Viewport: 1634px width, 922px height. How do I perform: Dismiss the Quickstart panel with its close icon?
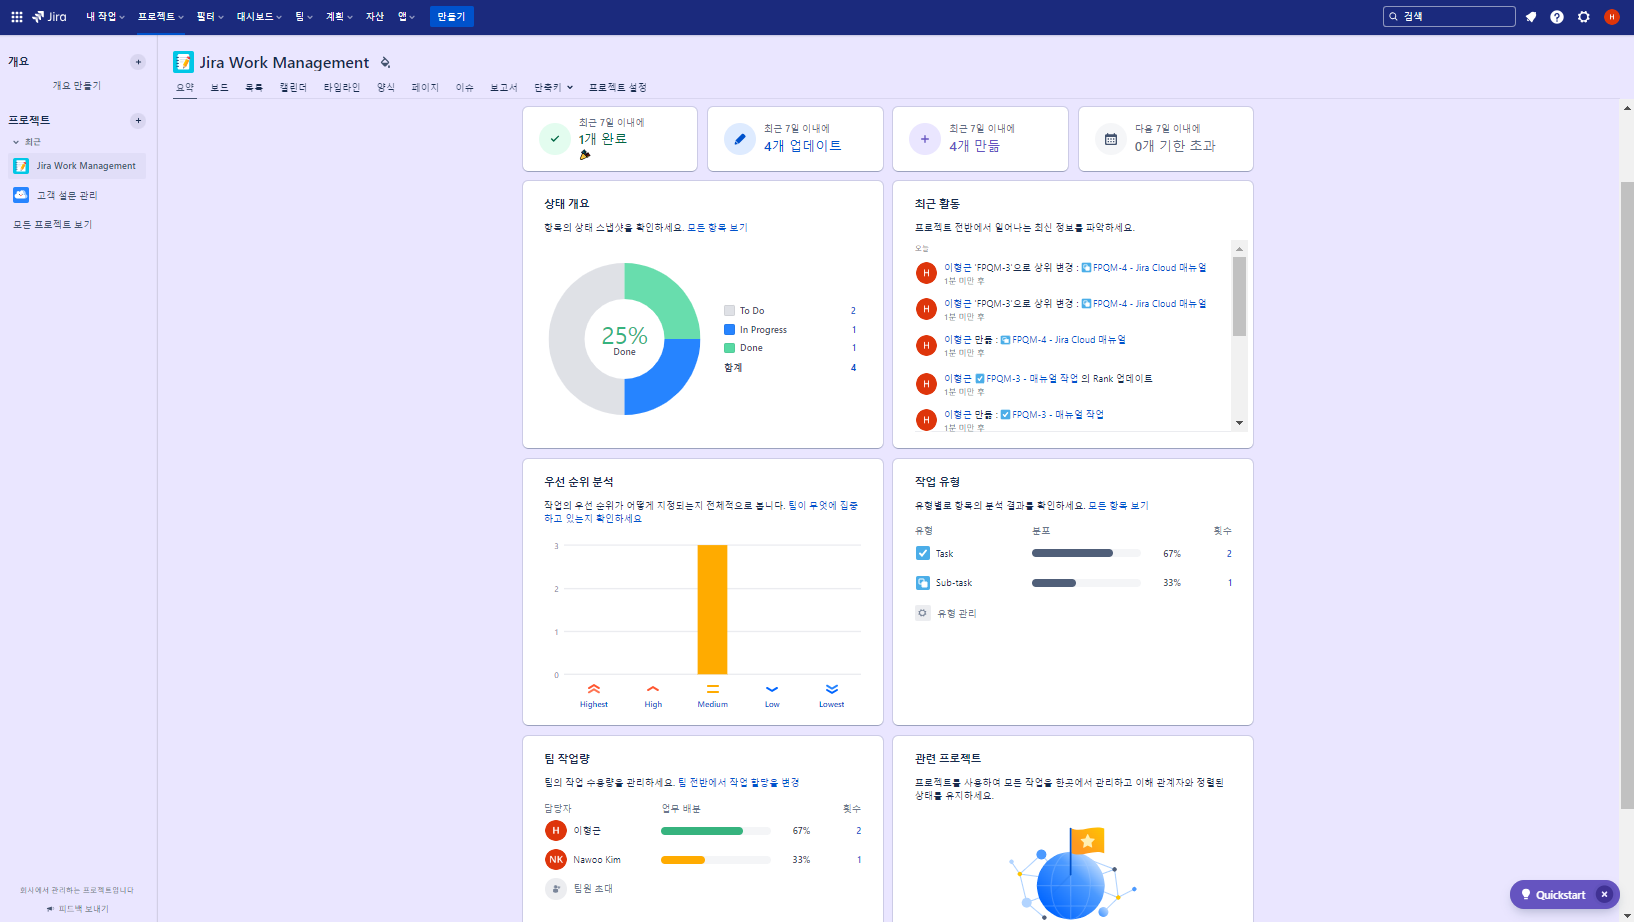click(x=1605, y=895)
